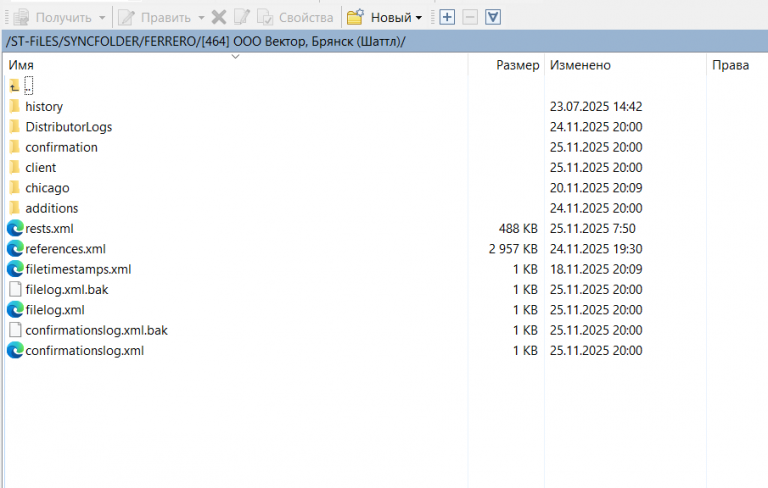This screenshot has width=768, height=488.
Task: Select the filelog.xml file name
Action: [x=55, y=310]
